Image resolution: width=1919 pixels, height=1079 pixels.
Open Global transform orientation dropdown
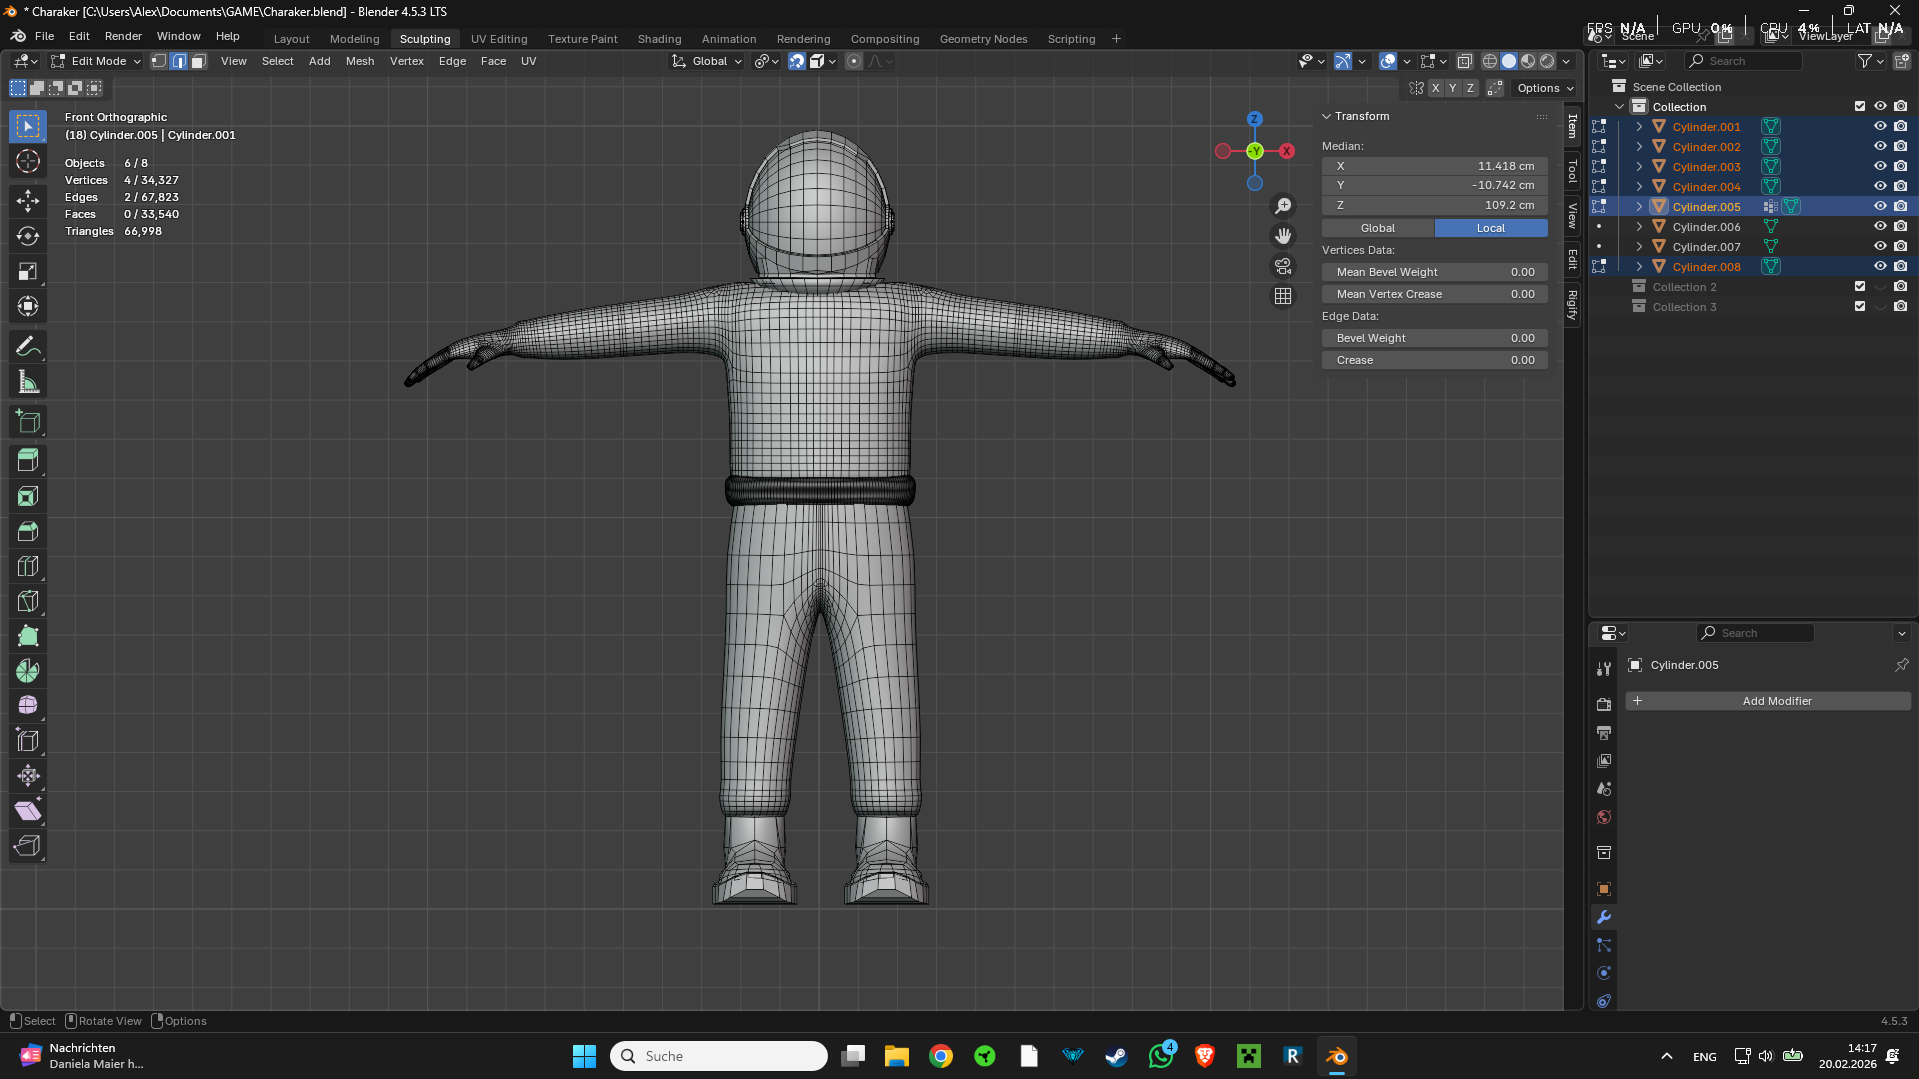coord(708,61)
